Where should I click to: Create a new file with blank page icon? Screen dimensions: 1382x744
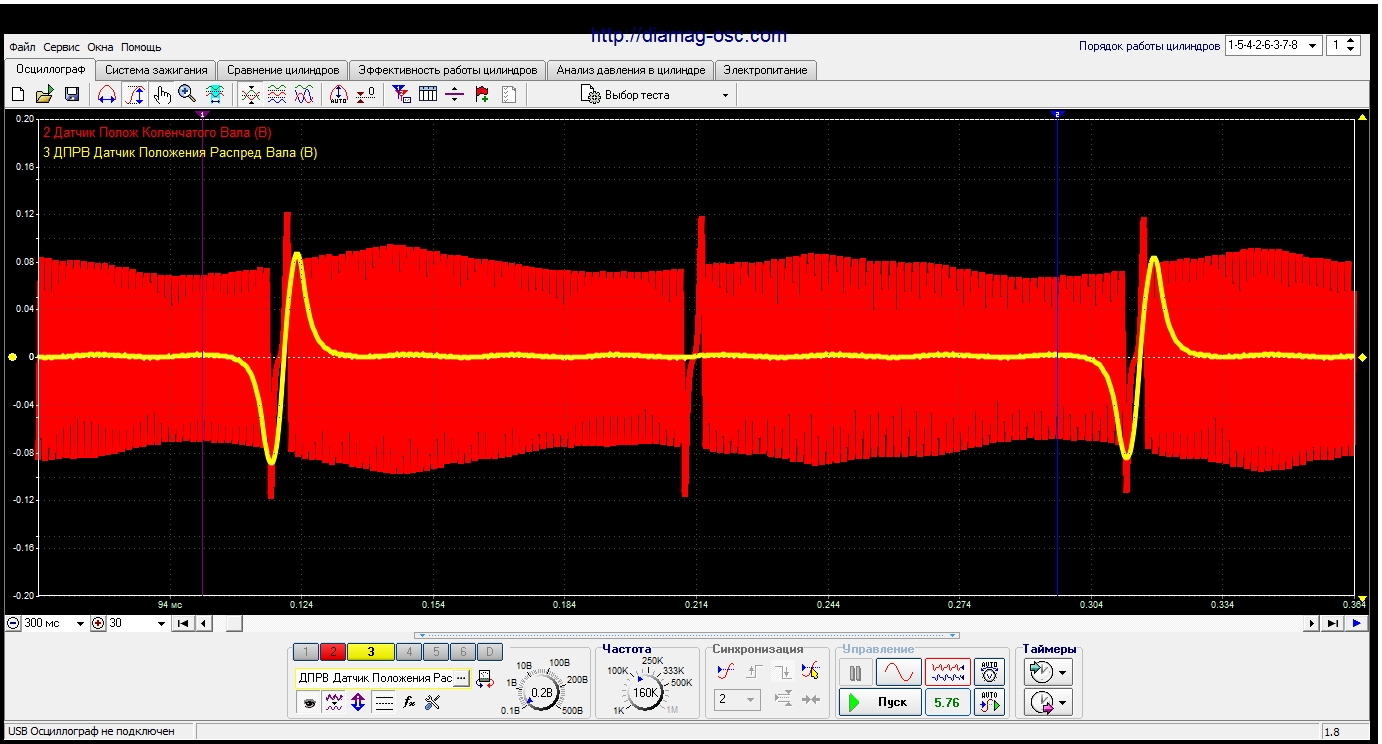[17, 95]
